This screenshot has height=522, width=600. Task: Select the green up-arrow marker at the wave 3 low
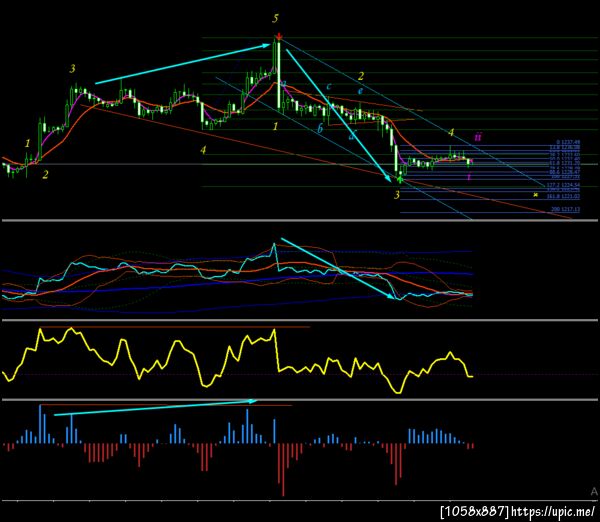pos(400,179)
